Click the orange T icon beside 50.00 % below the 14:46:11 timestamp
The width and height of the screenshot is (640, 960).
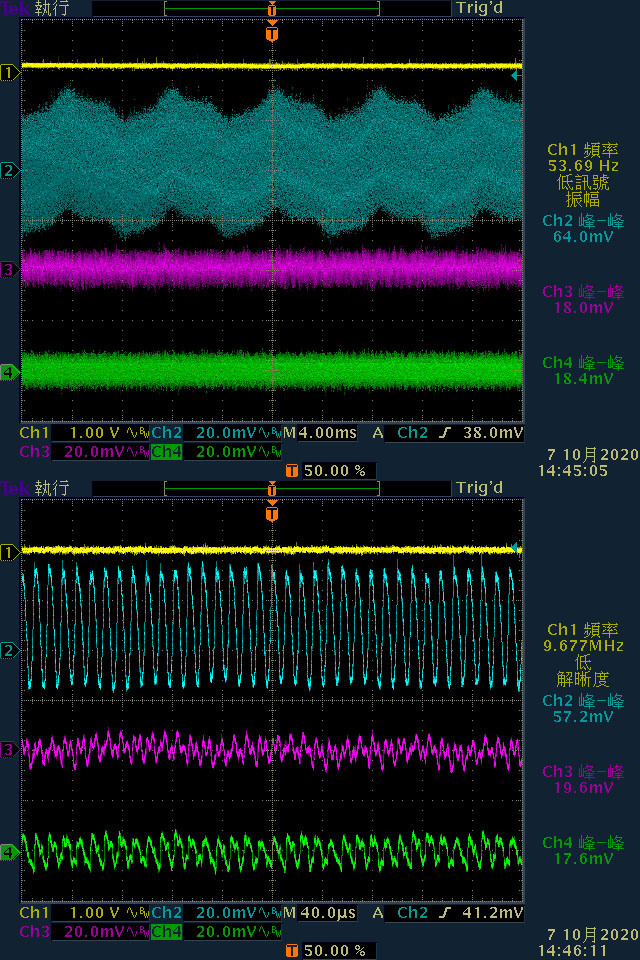click(292, 951)
